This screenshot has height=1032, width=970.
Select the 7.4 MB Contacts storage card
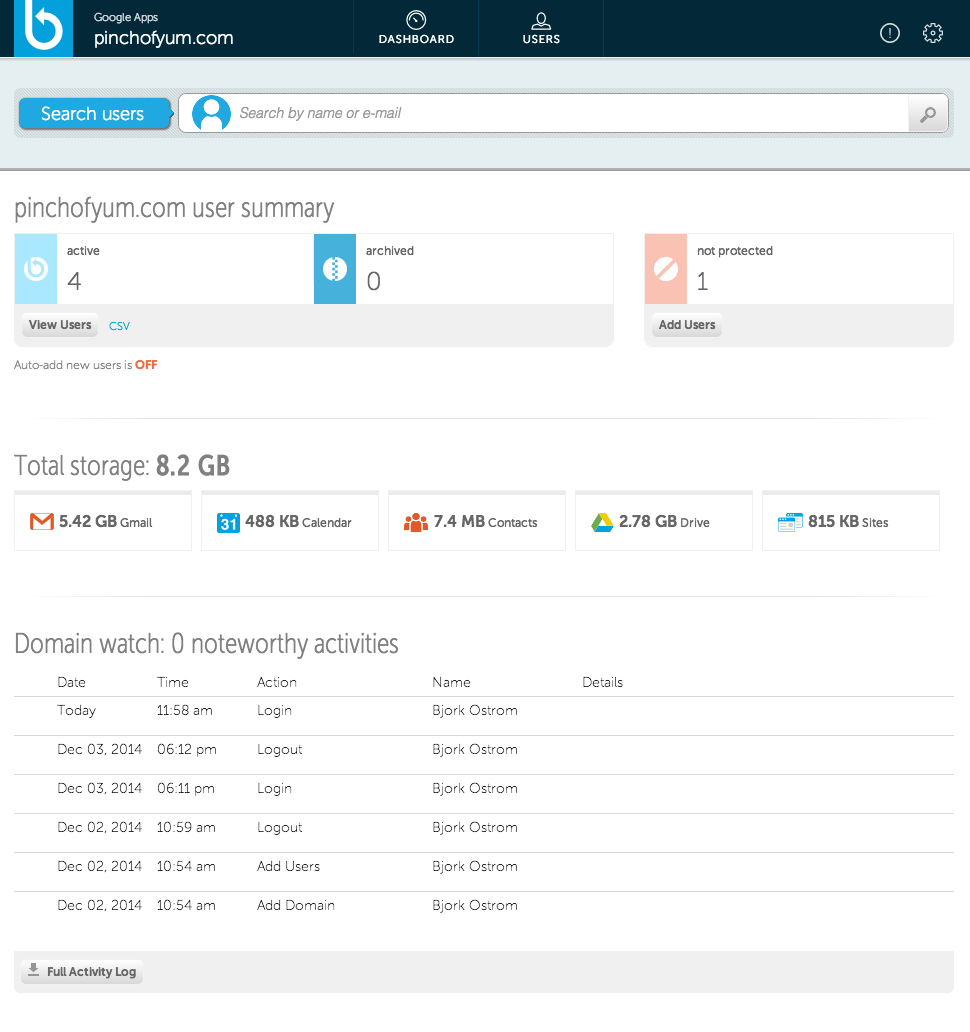tap(476, 521)
